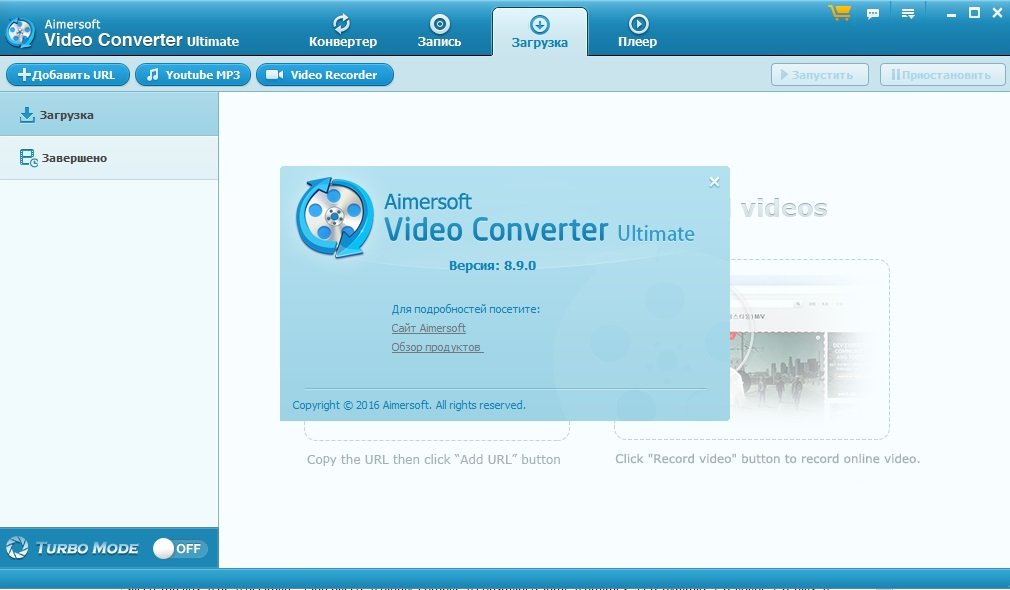The height and width of the screenshot is (590, 1010).
Task: Click the Turbo Mode spinner icon
Action: pyautogui.click(x=17, y=548)
